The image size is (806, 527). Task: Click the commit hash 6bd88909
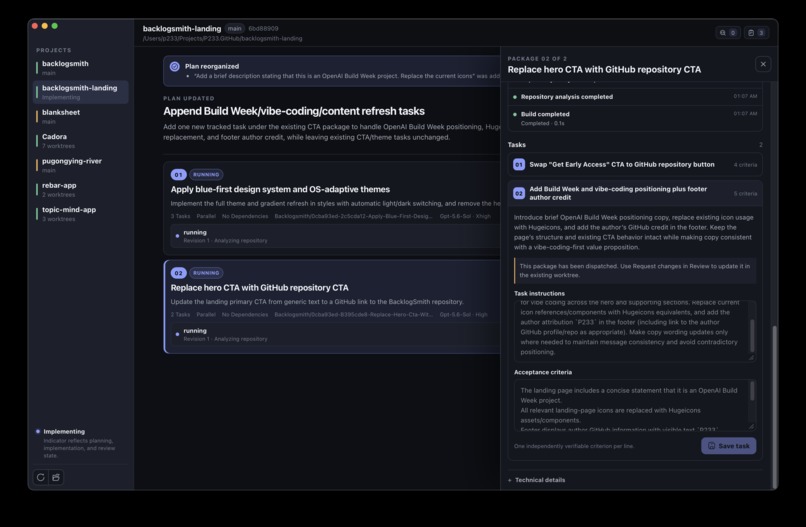pos(263,29)
